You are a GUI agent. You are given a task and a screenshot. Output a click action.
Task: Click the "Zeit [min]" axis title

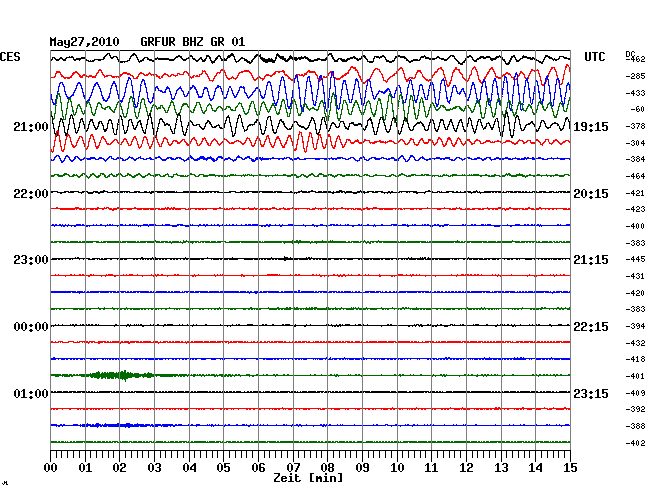tap(308, 478)
